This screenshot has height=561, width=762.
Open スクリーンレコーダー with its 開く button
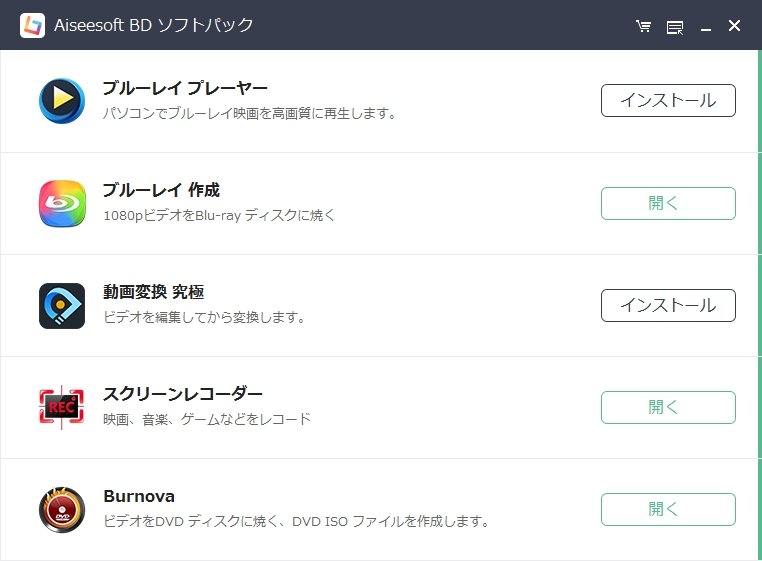(x=668, y=407)
